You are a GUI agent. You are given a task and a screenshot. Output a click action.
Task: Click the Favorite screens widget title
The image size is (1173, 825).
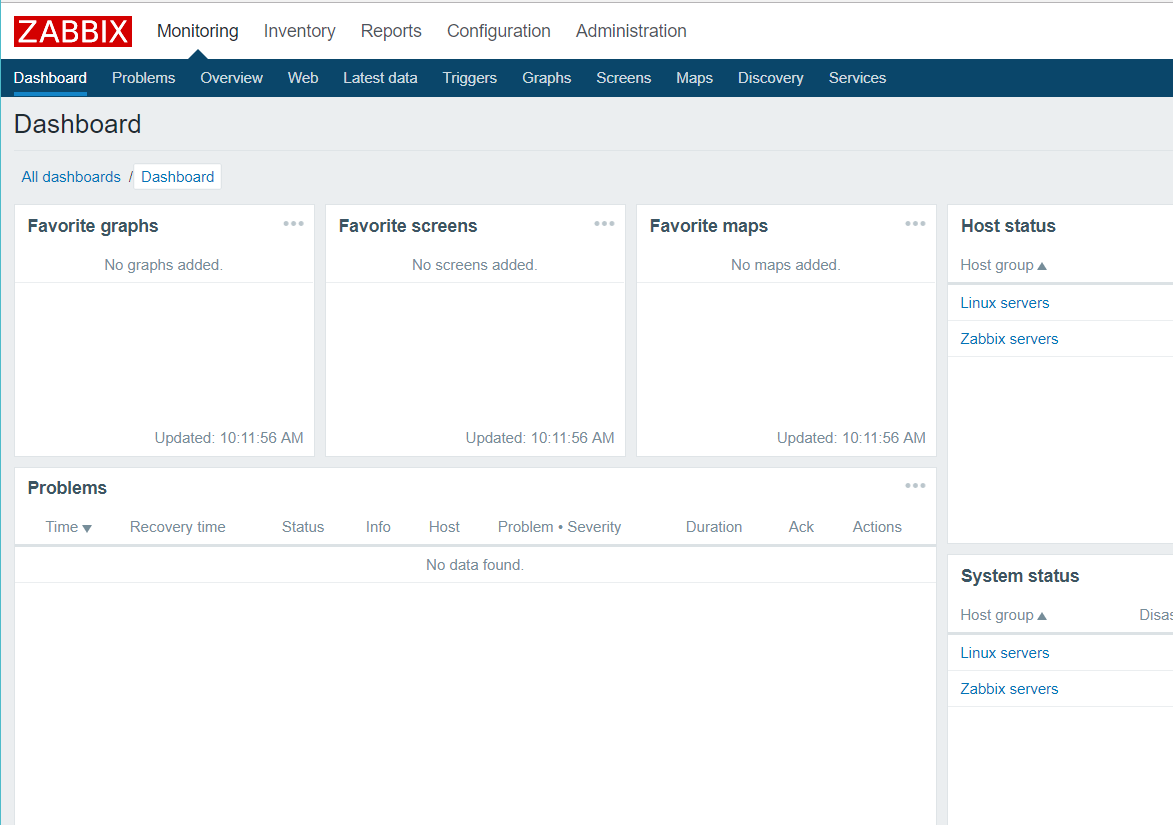point(408,226)
